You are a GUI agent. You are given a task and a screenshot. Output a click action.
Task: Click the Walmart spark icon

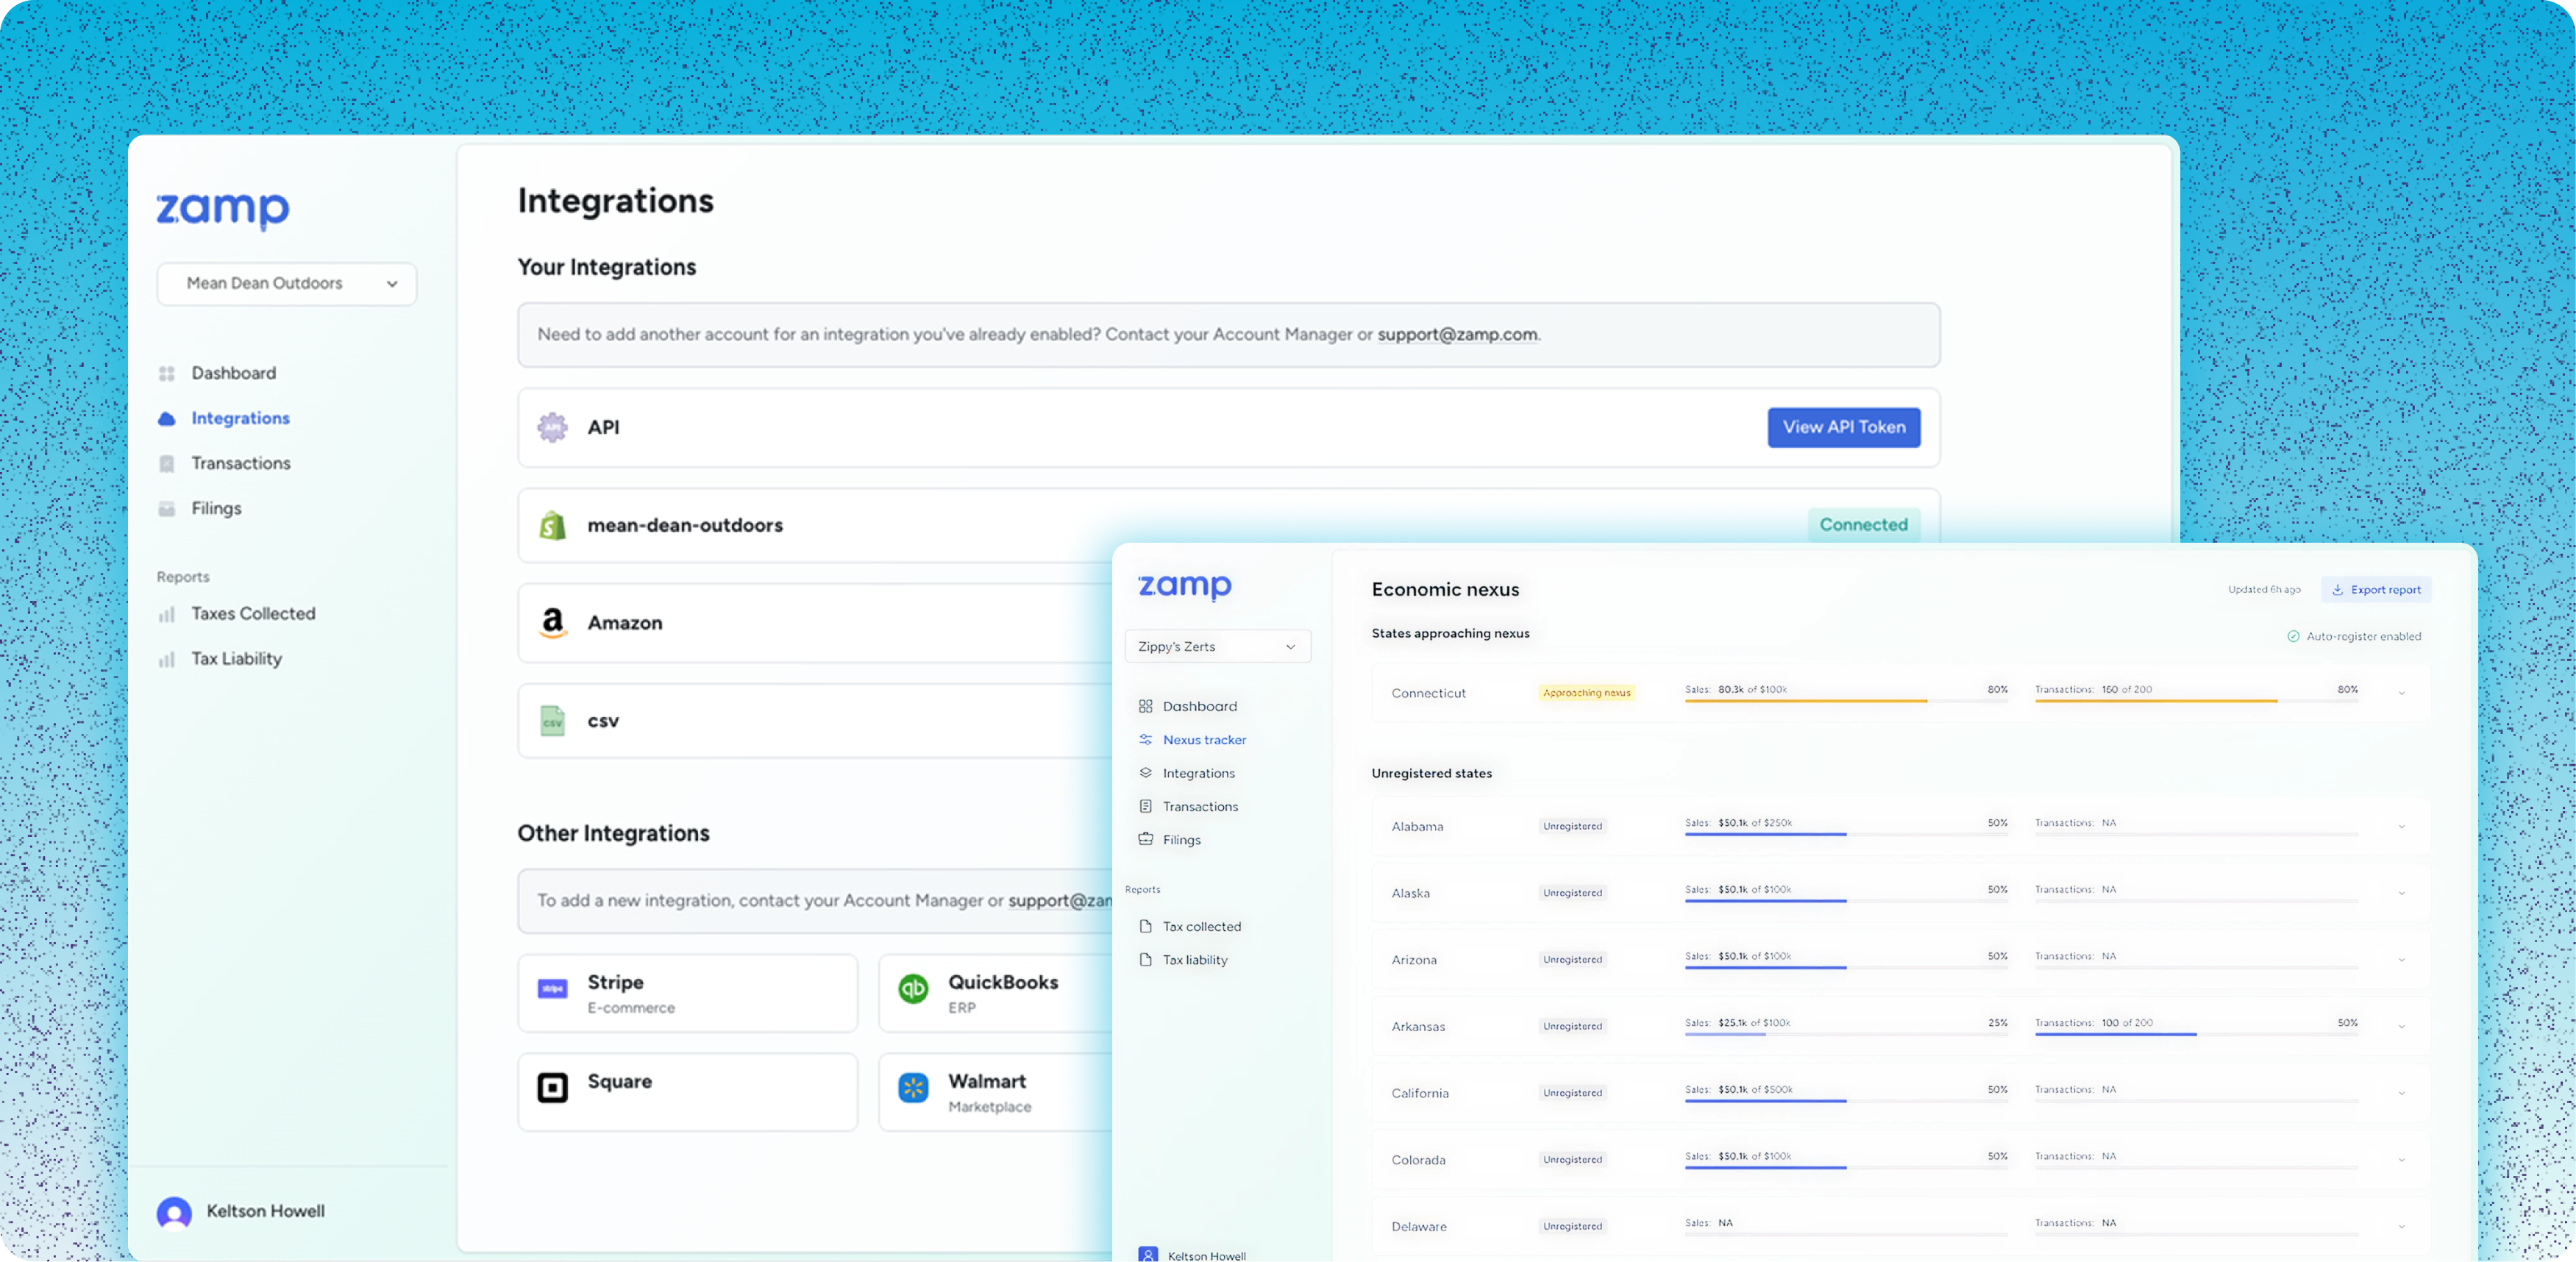[913, 1087]
